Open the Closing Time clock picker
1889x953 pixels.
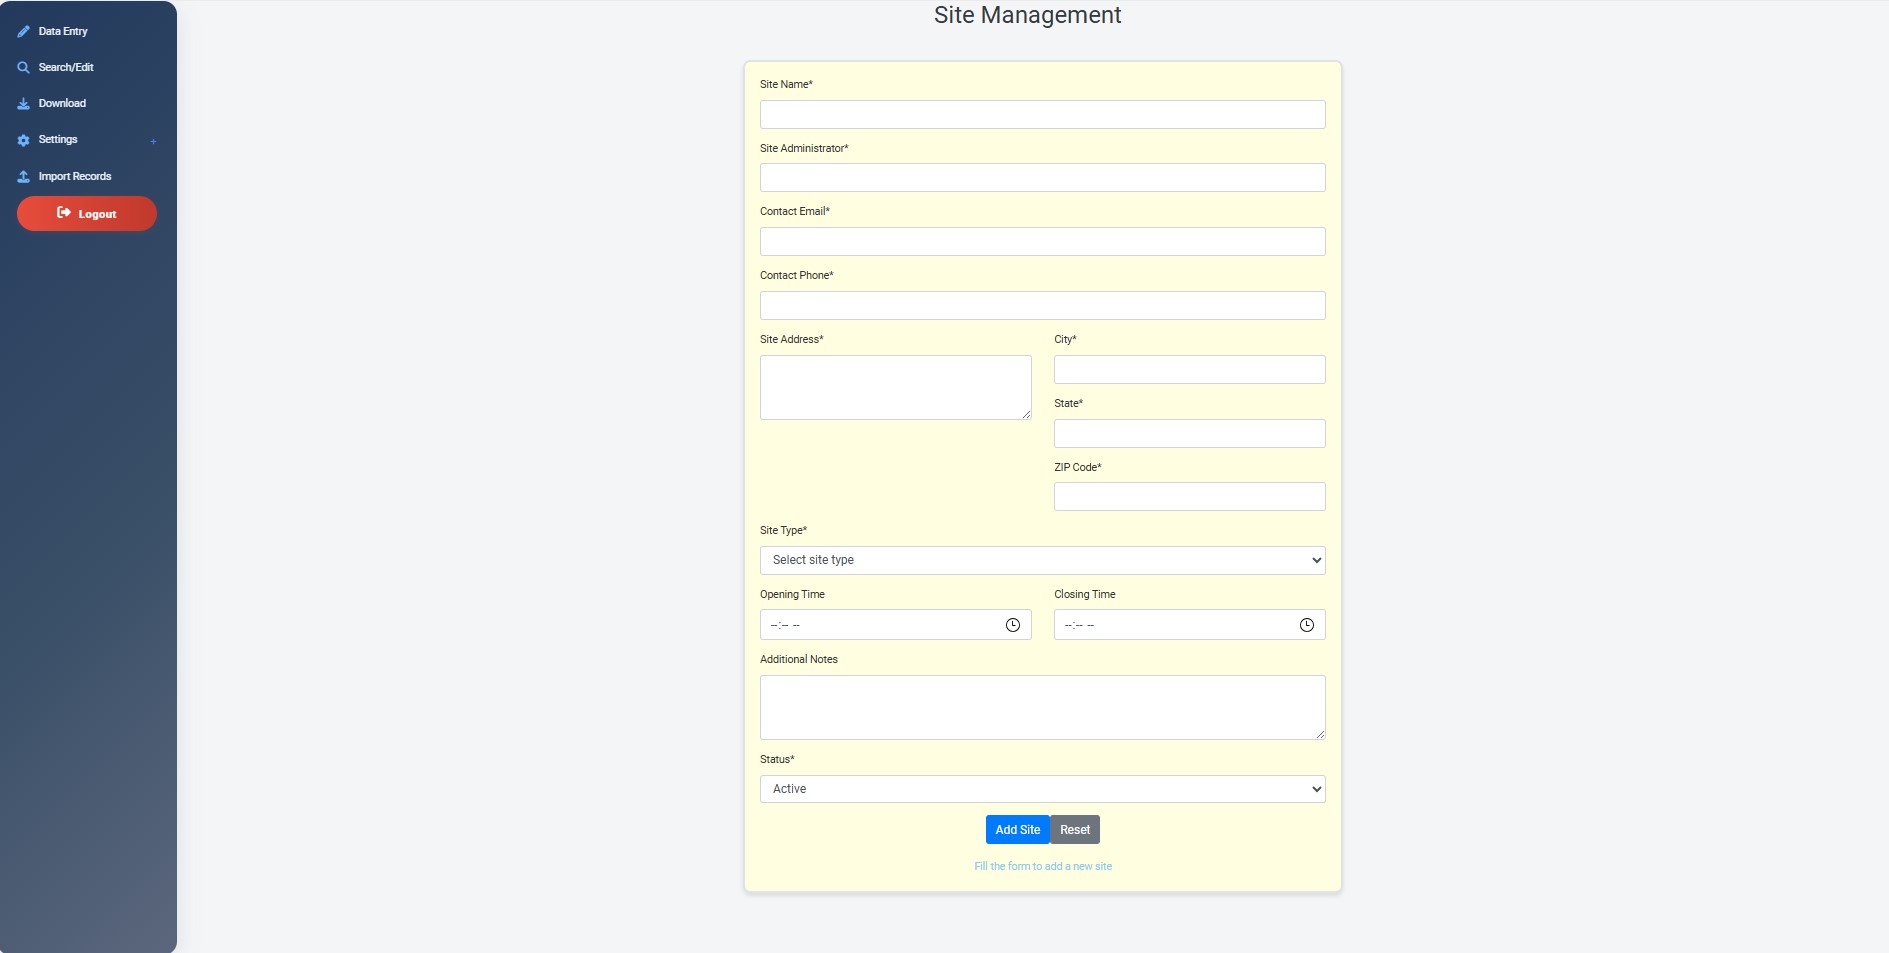point(1306,625)
